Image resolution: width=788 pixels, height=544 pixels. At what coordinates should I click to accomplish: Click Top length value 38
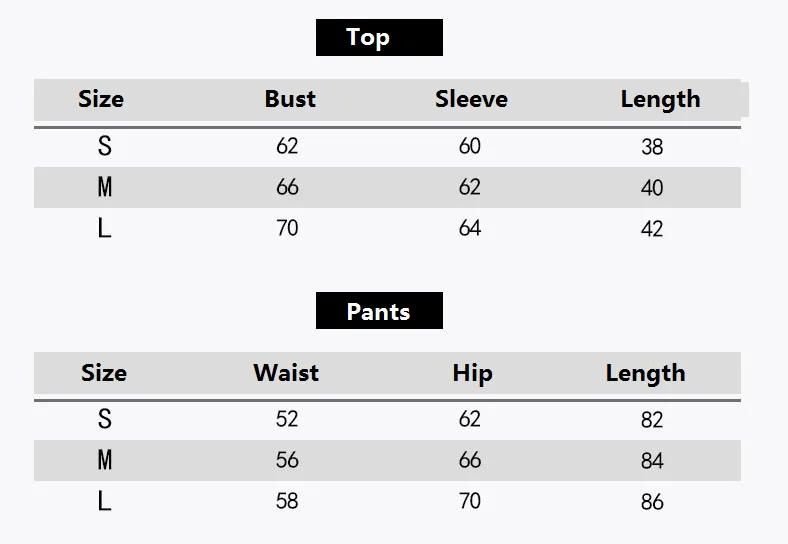[652, 147]
